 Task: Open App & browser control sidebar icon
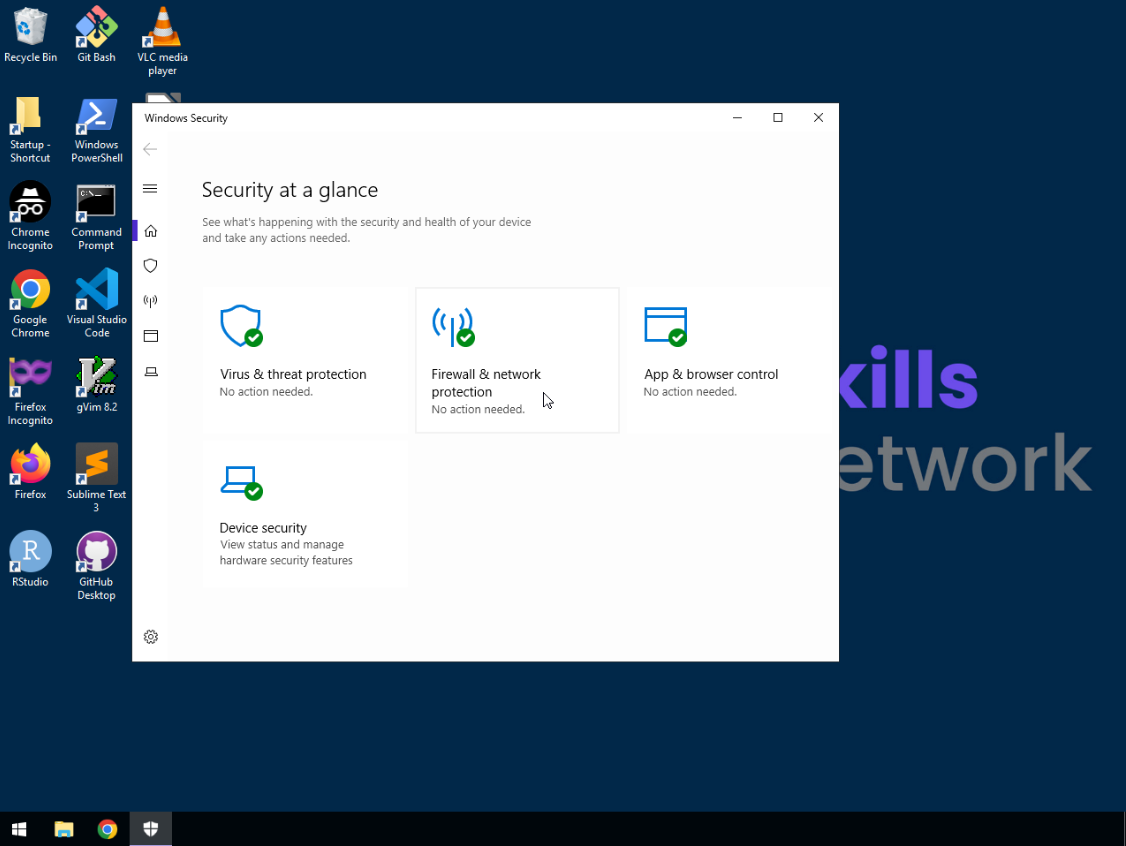coord(150,335)
